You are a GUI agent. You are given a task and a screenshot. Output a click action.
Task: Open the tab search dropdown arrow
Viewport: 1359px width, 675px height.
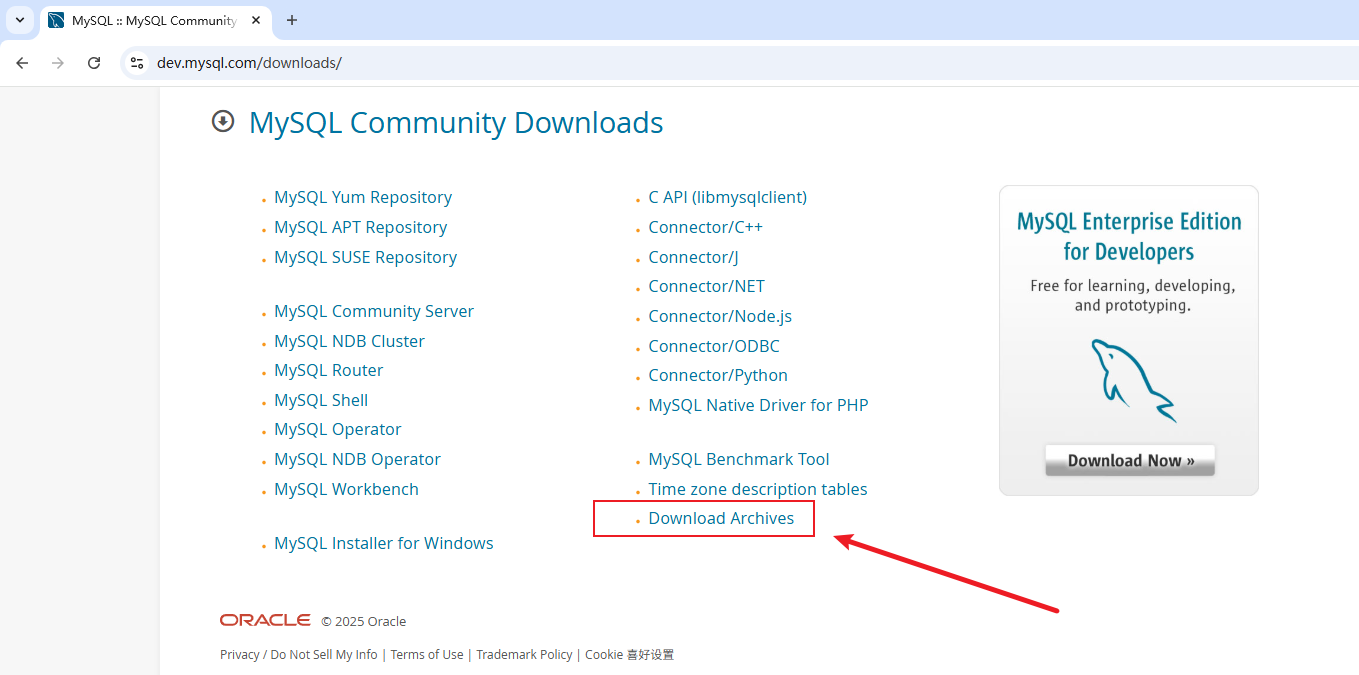[19, 20]
